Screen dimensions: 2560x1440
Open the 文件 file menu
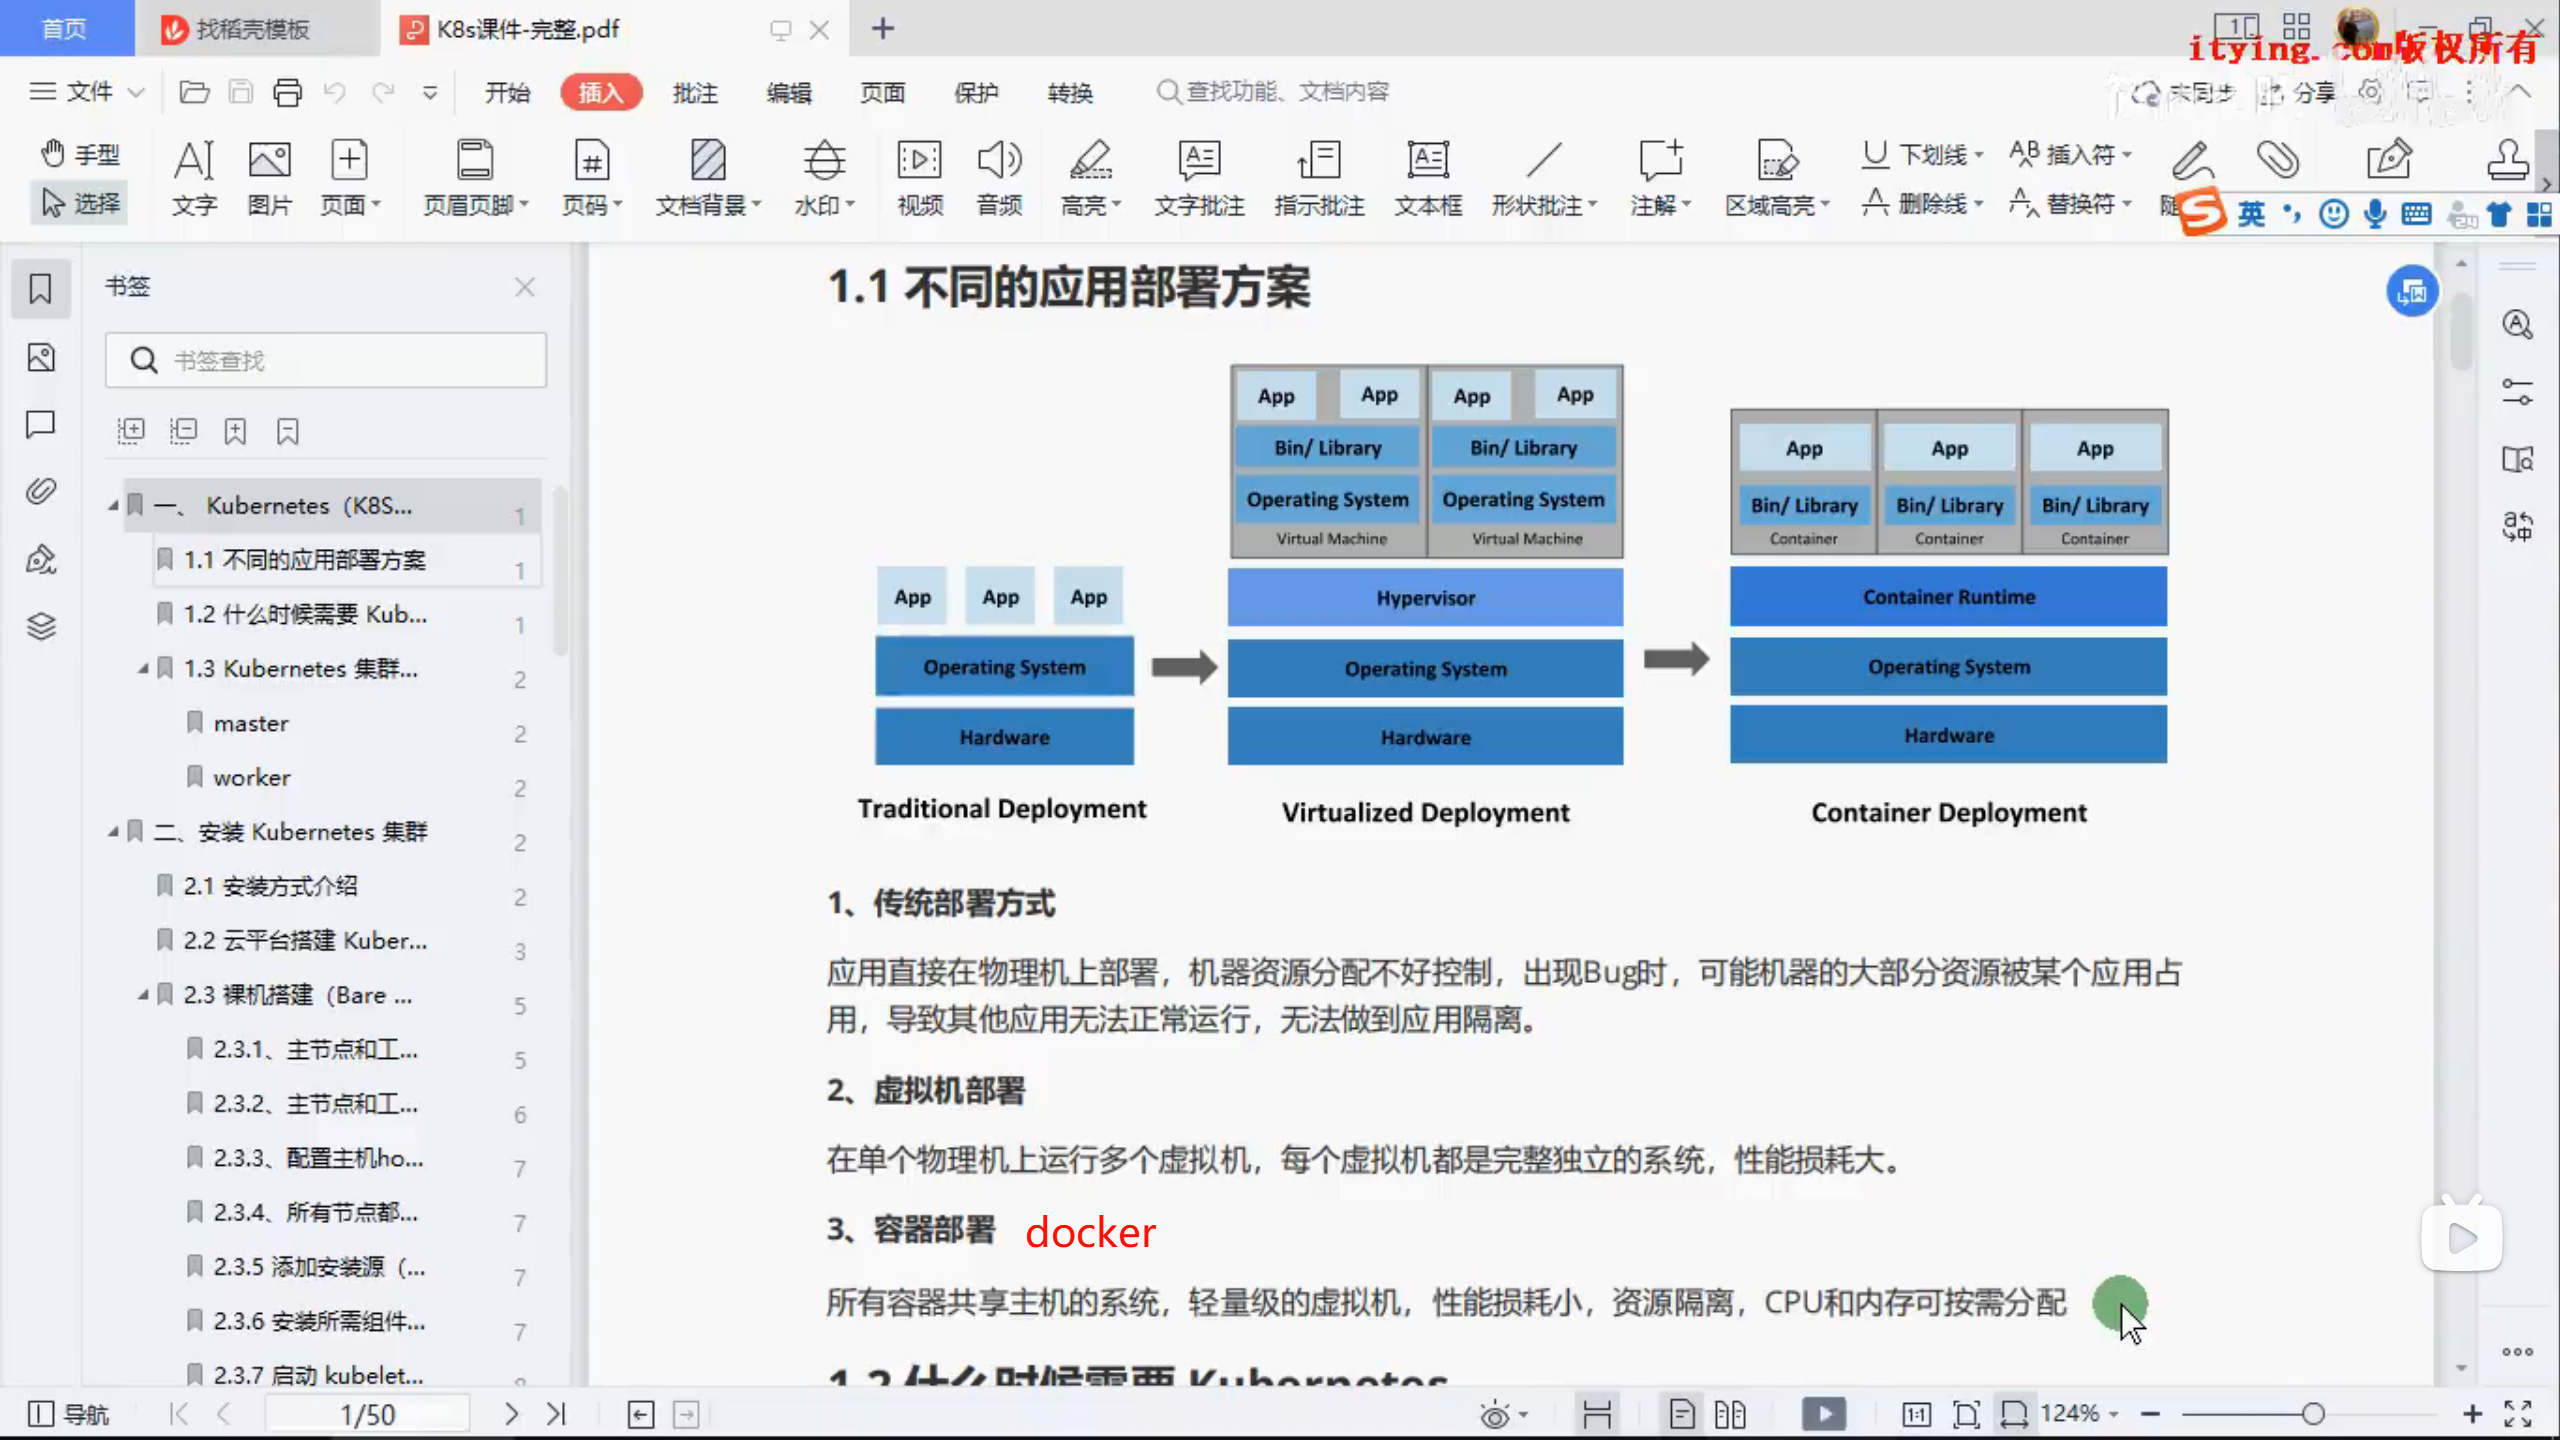pos(86,92)
